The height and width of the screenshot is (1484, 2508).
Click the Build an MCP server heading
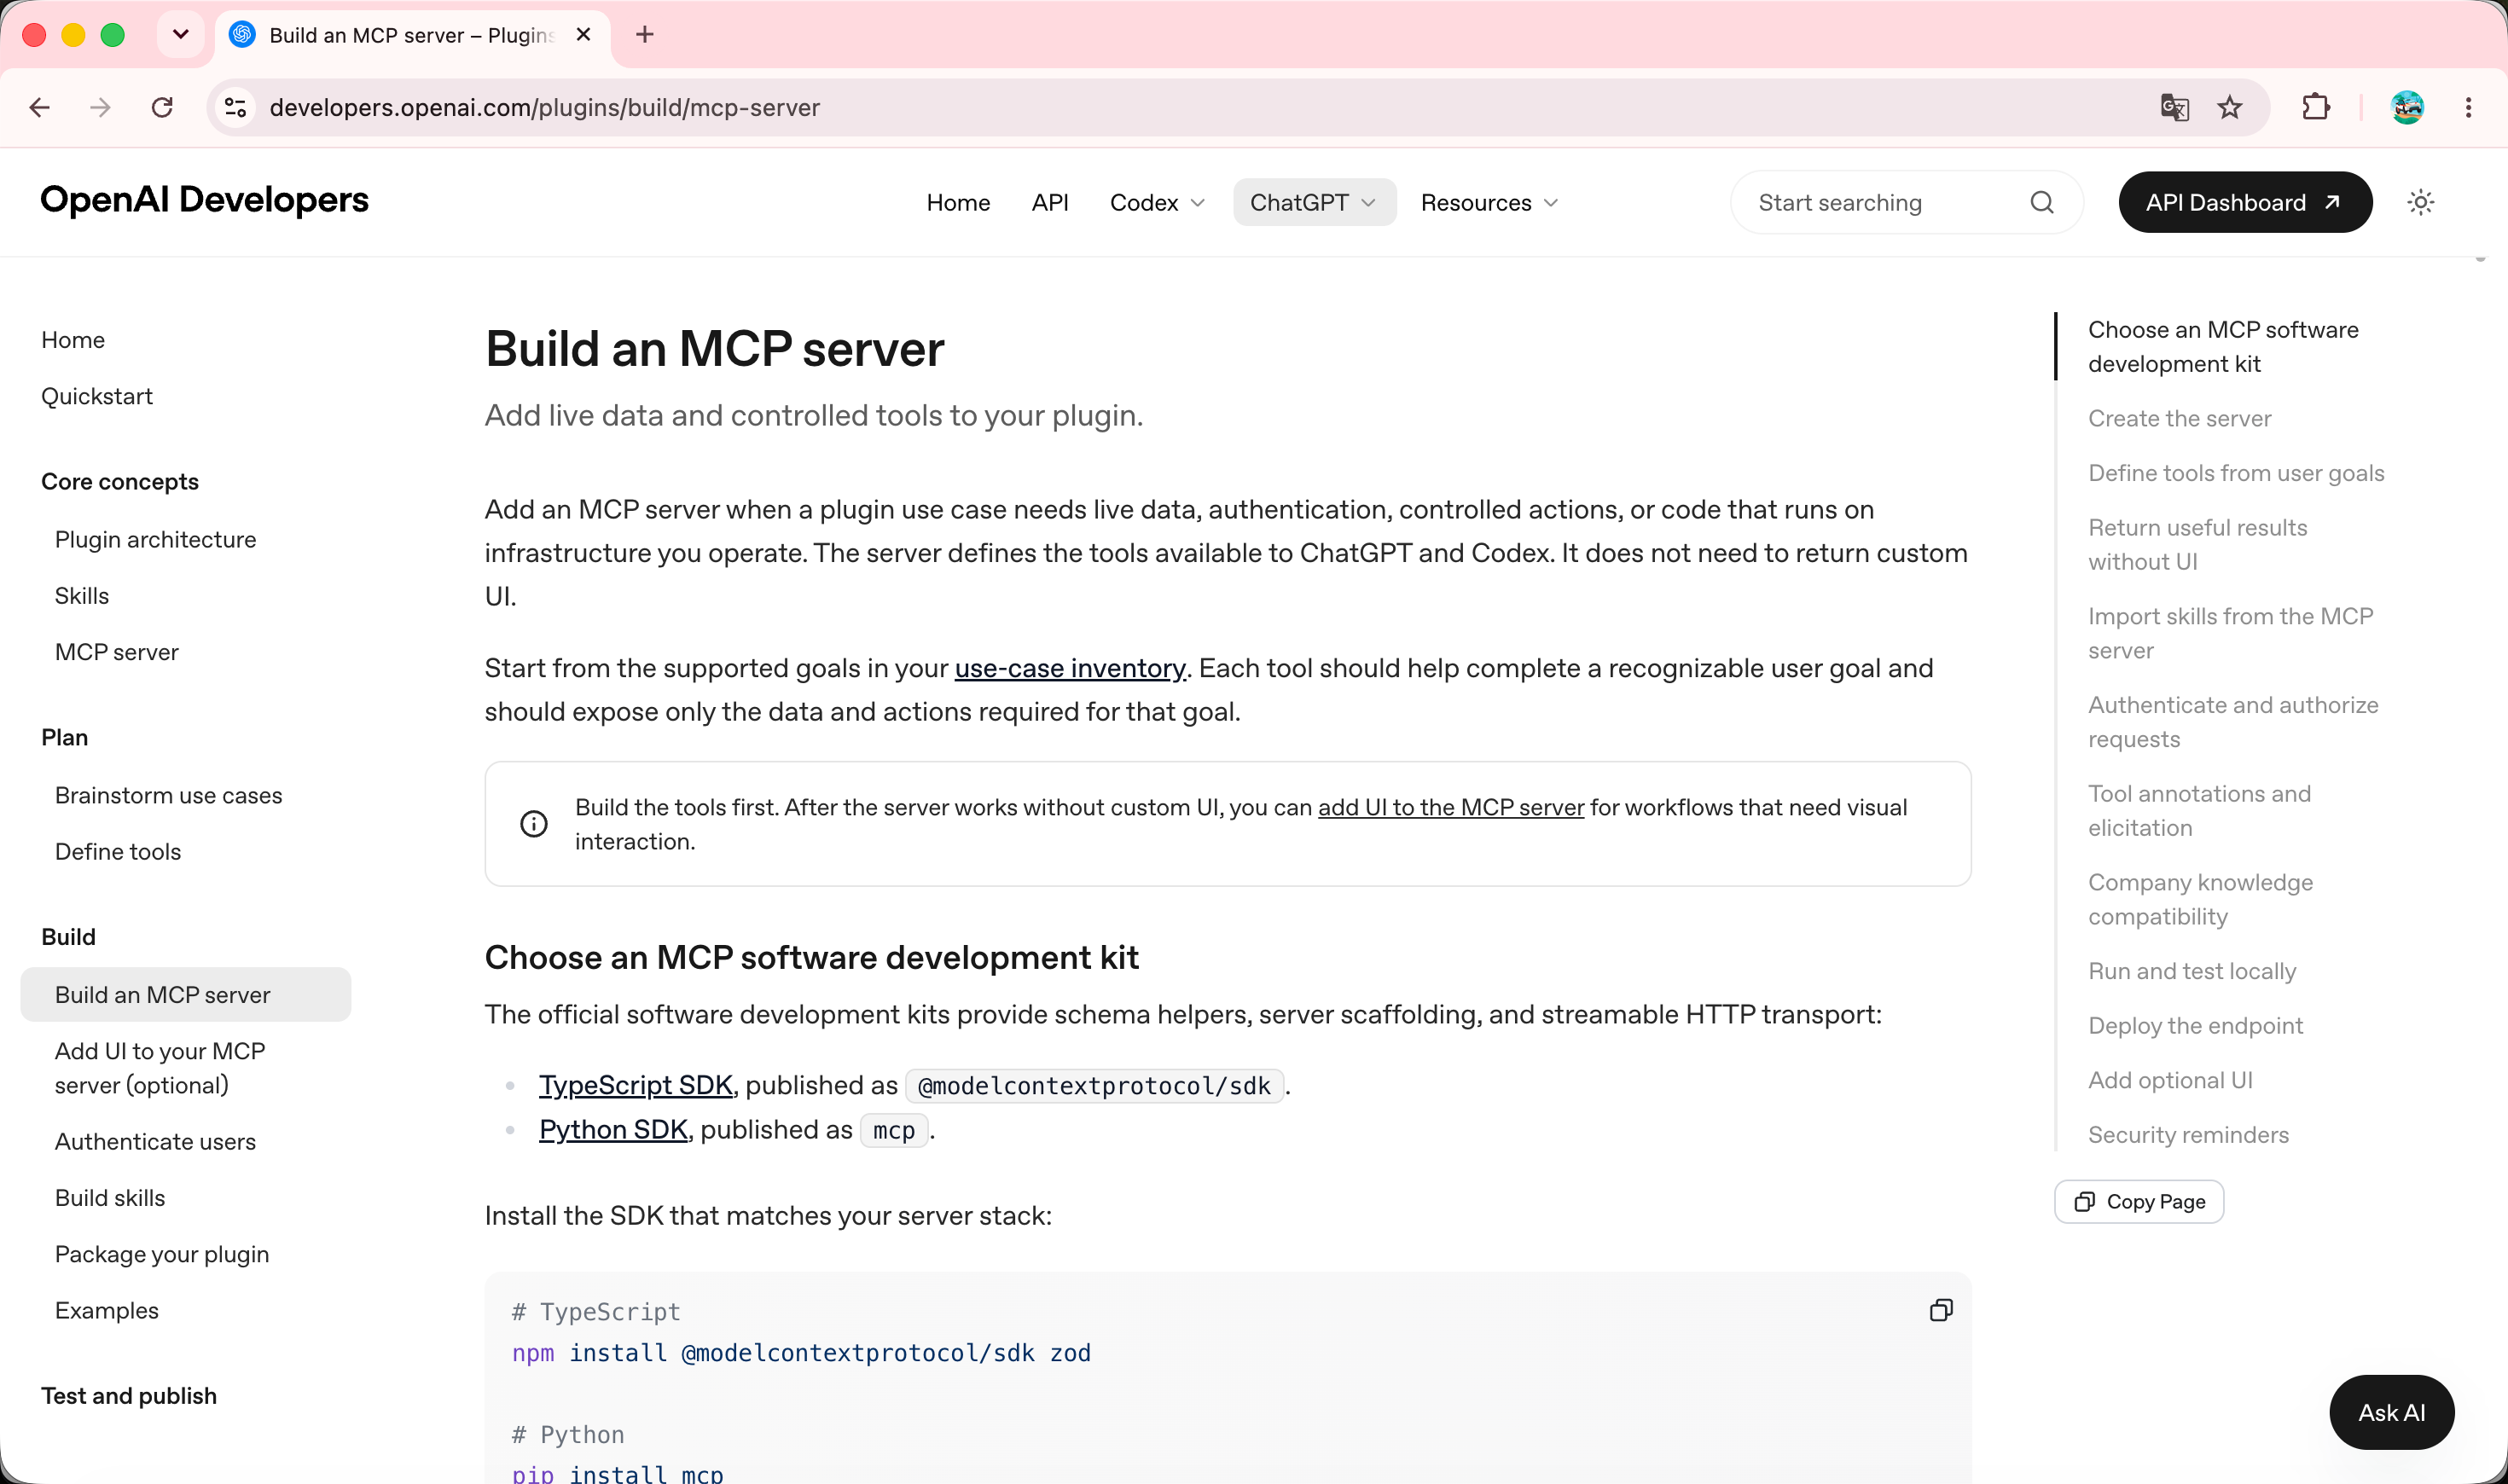[x=714, y=349]
